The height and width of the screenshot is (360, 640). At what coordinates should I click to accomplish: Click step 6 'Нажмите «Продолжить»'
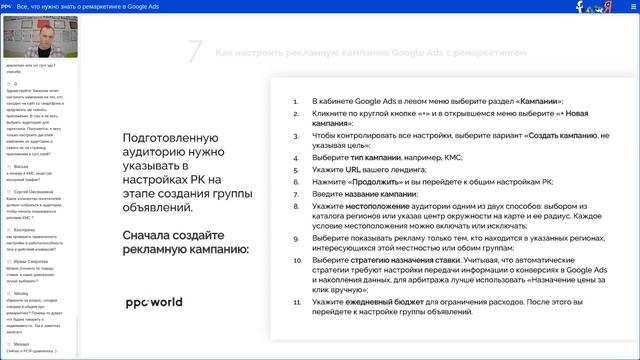[x=433, y=182]
